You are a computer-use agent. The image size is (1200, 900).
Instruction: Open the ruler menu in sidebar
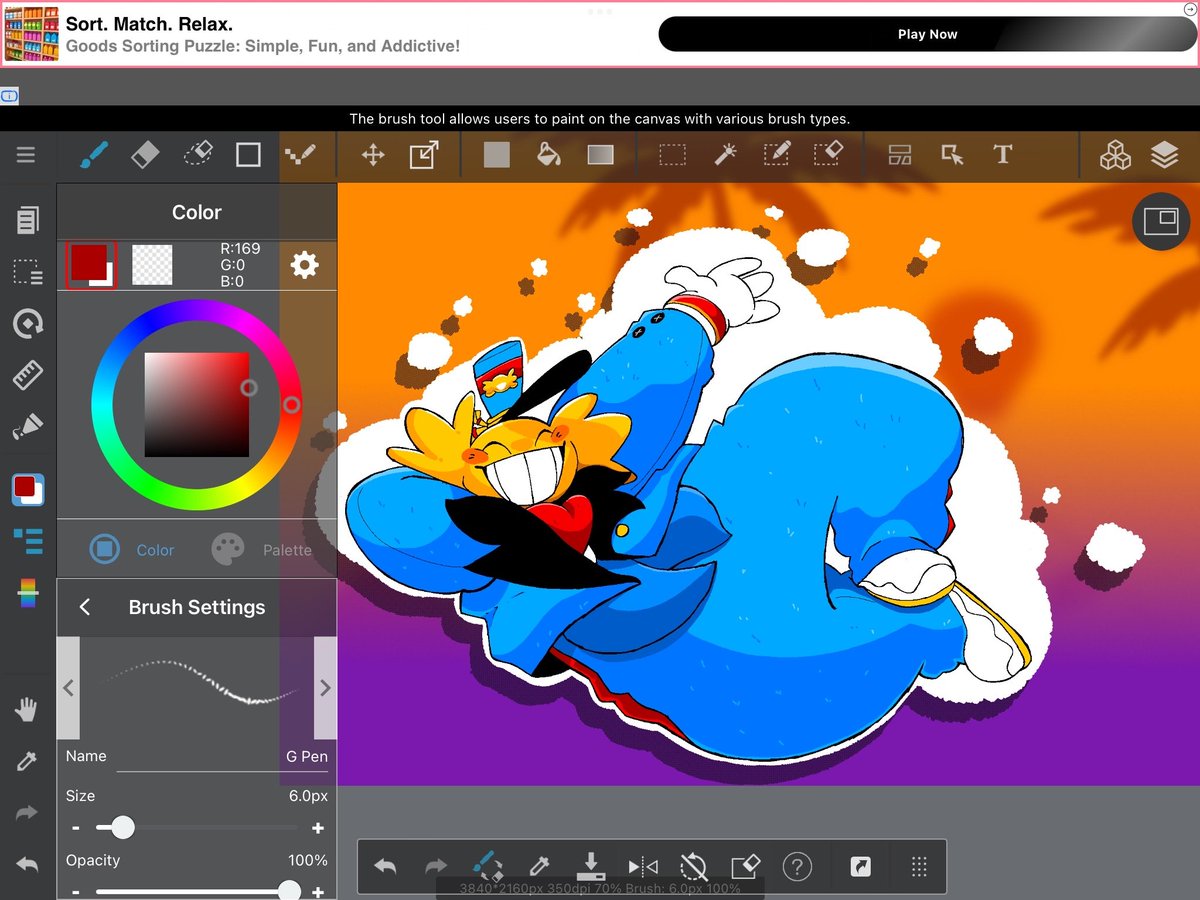tap(28, 376)
